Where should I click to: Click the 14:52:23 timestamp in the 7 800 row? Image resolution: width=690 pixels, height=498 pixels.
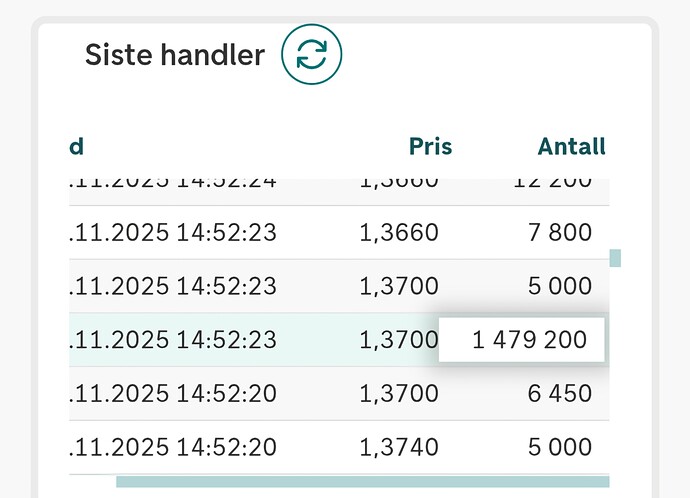(x=173, y=233)
